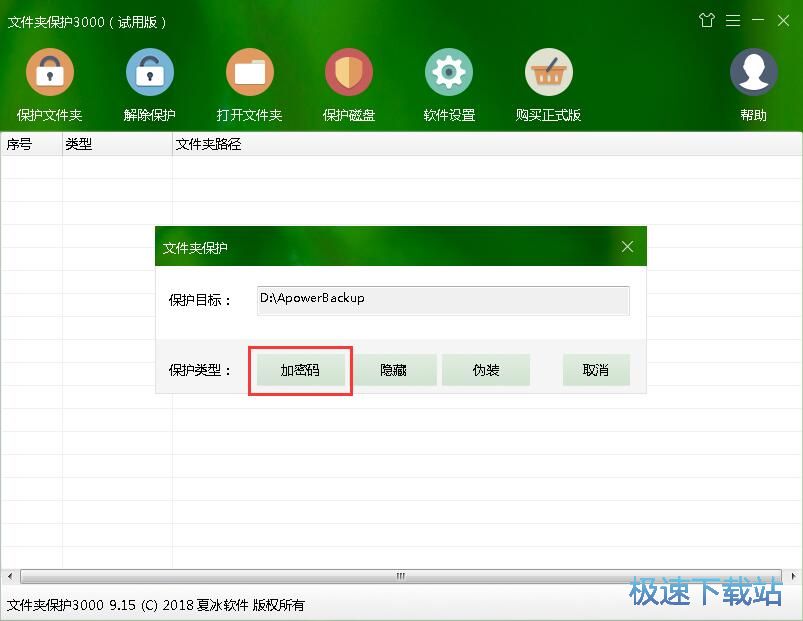The width and height of the screenshot is (803, 621).
Task: Open 解除保护 unlock icon
Action: [x=150, y=72]
